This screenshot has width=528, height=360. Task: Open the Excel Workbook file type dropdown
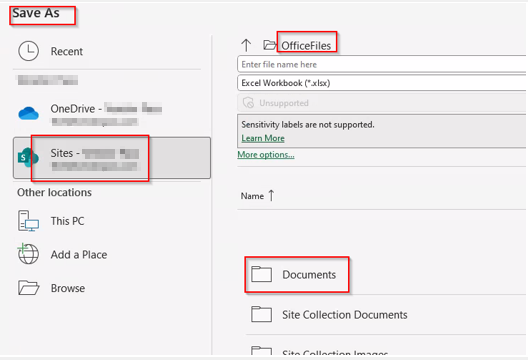[382, 83]
